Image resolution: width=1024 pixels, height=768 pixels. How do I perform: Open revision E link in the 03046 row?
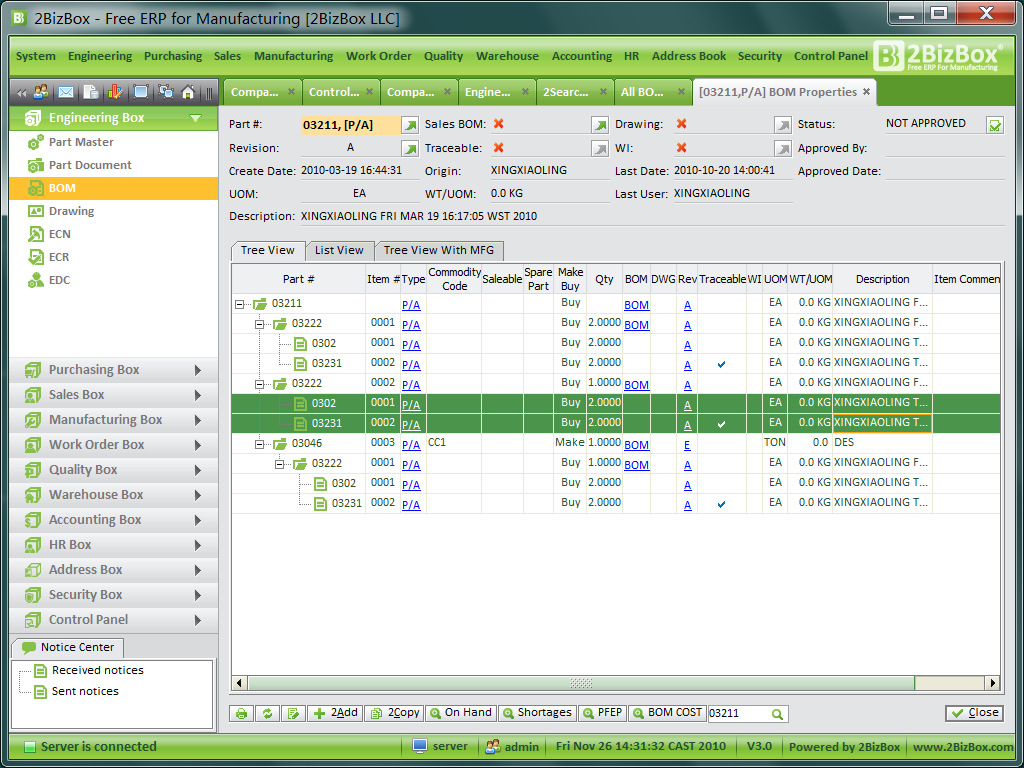687,445
